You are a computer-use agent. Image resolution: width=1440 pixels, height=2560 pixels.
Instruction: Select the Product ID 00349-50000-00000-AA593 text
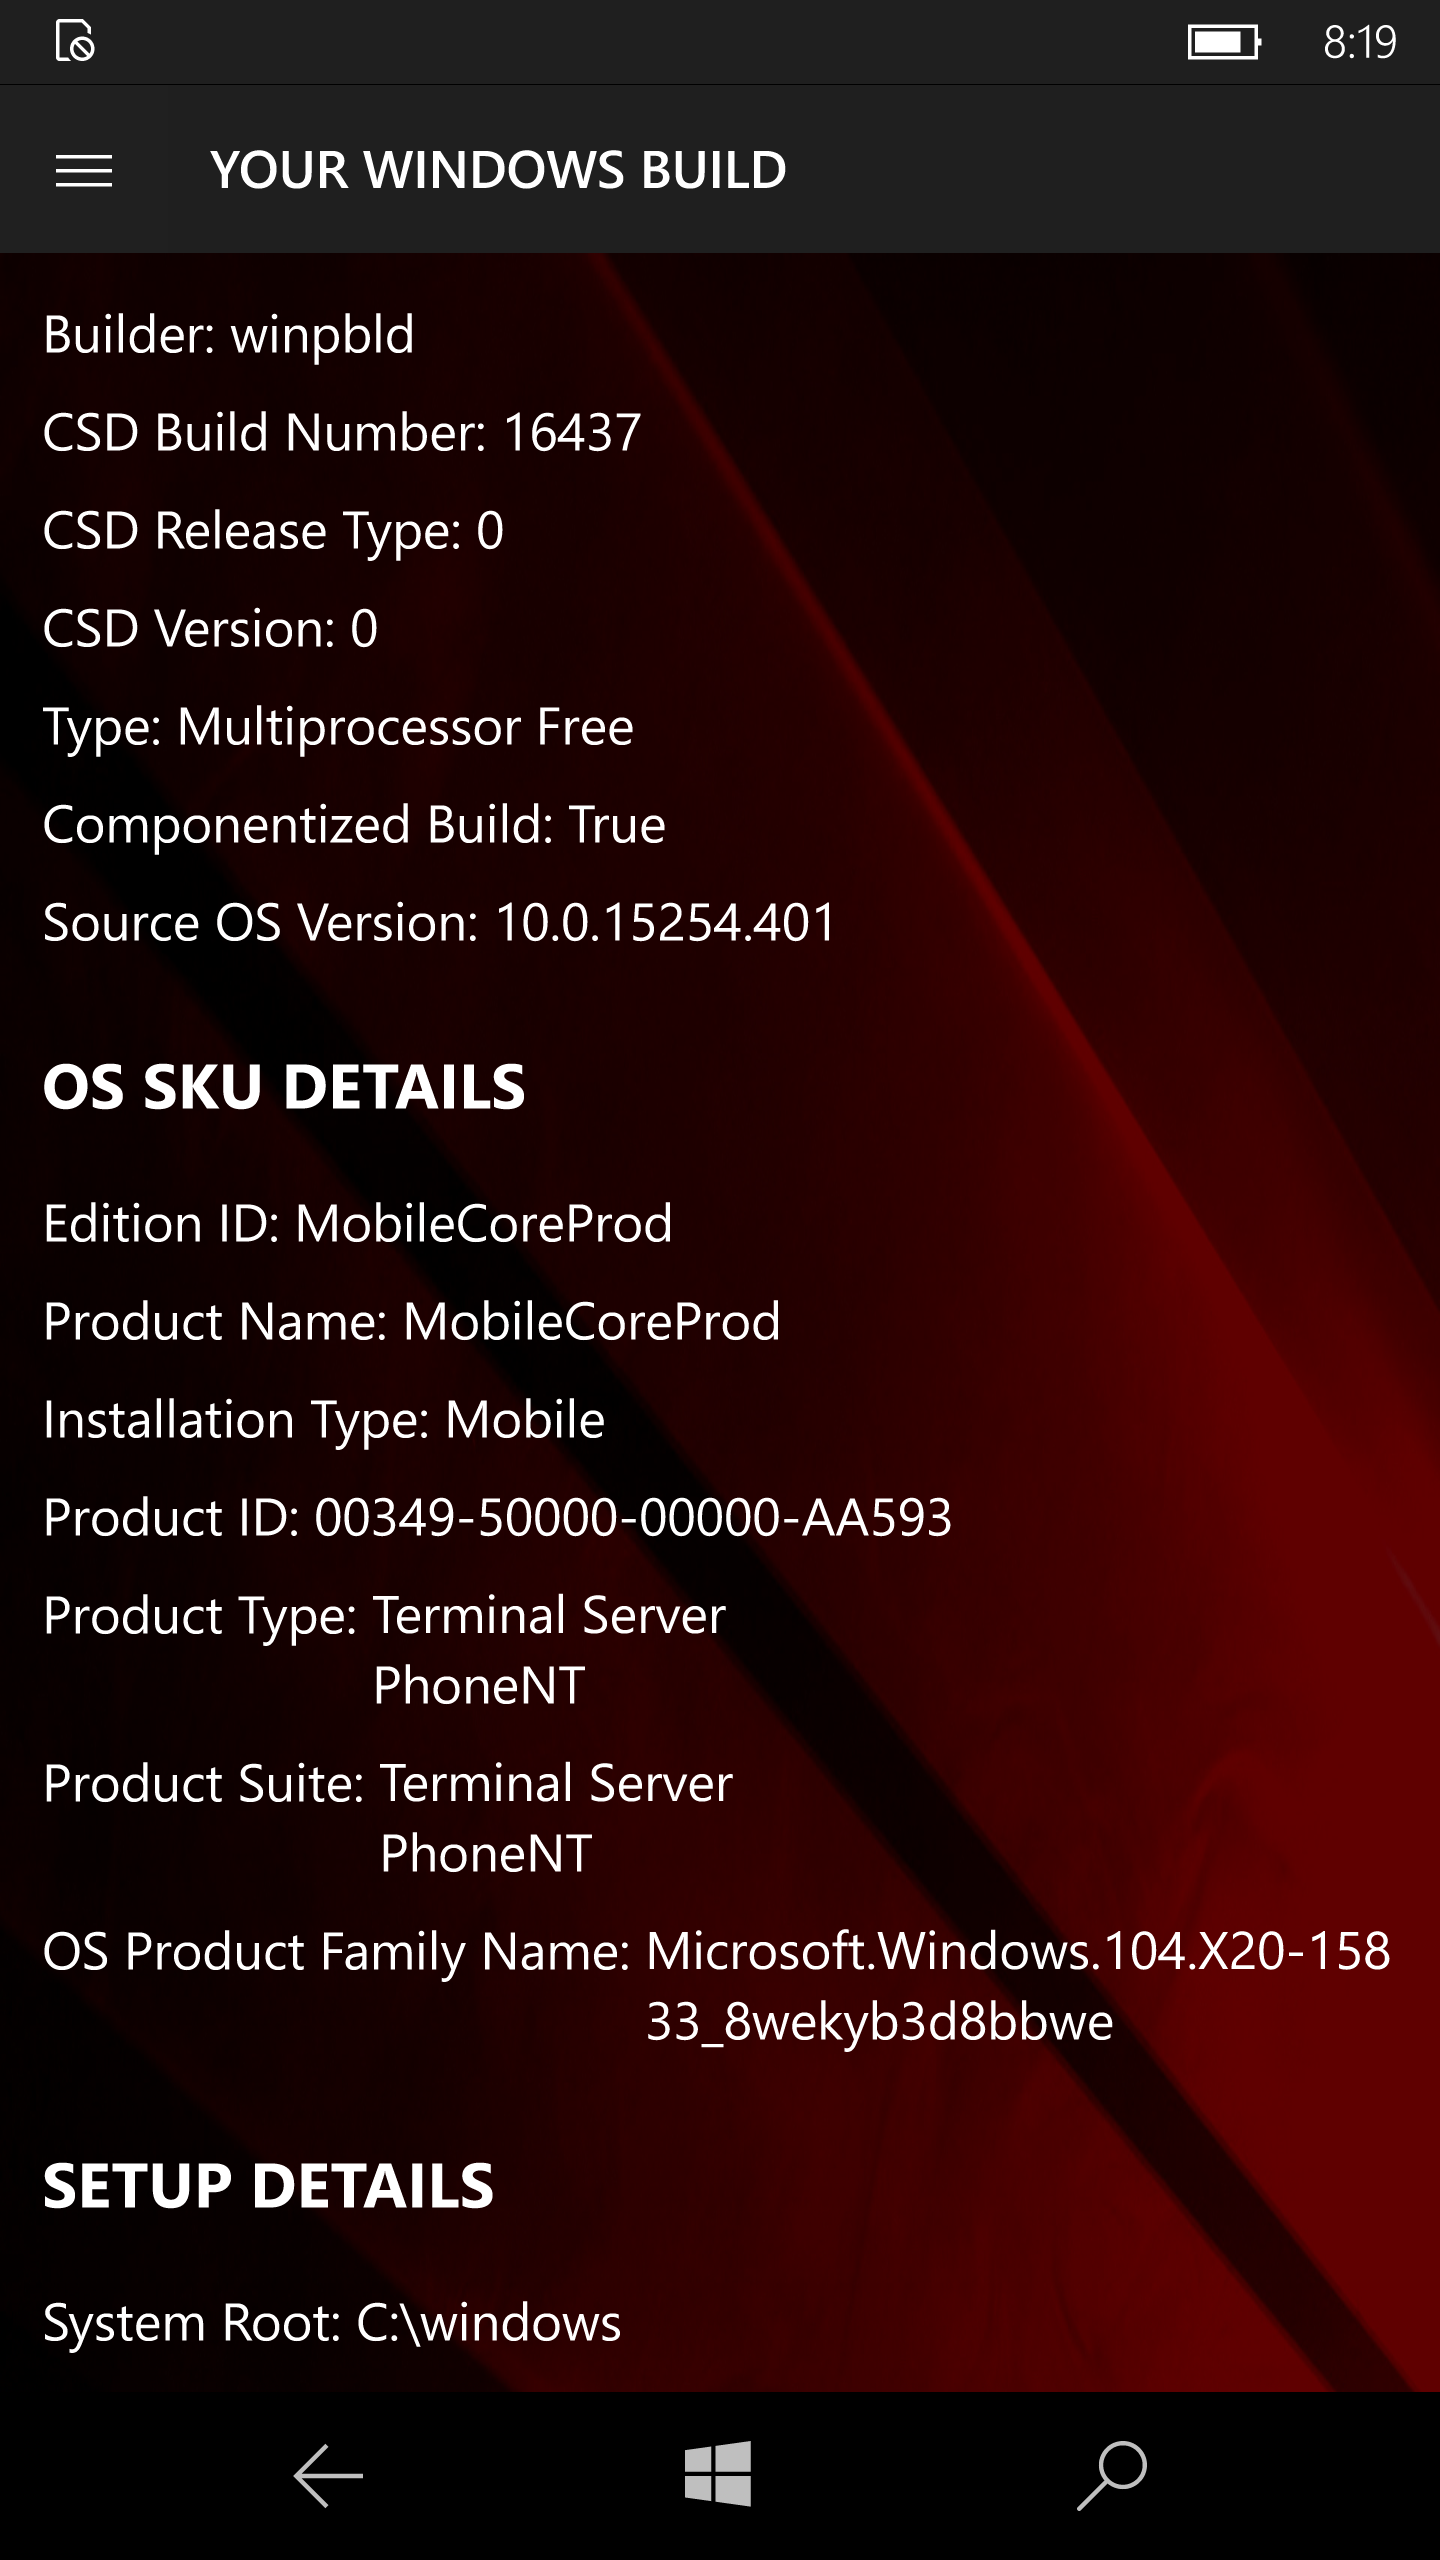pos(497,1518)
